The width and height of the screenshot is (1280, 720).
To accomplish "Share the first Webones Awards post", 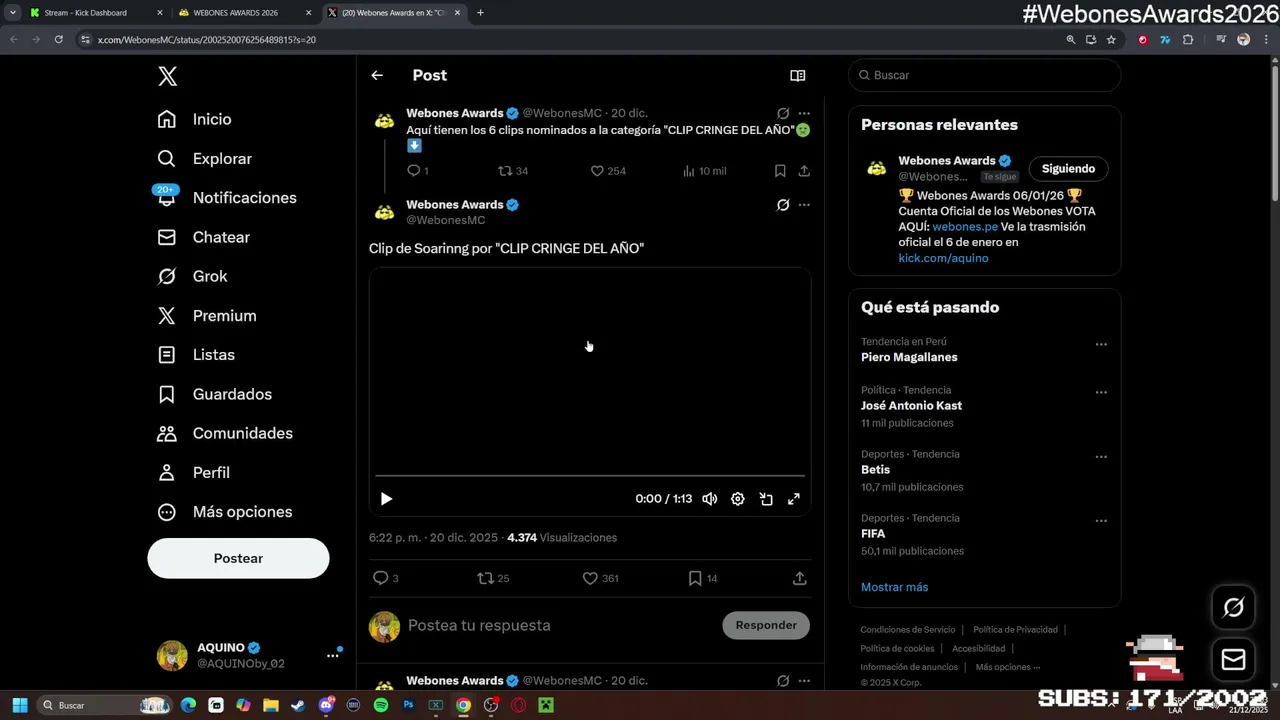I will click(x=804, y=171).
